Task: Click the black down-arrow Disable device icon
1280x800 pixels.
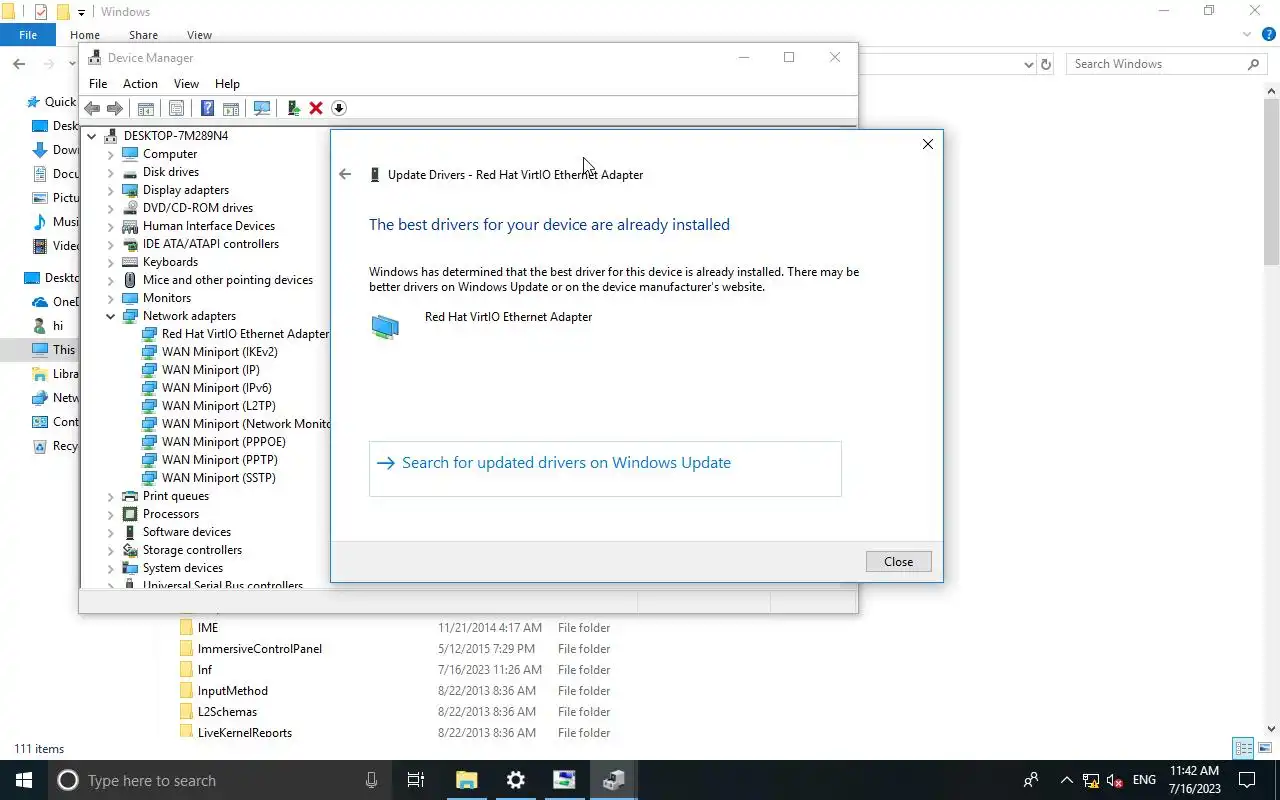Action: 338,108
